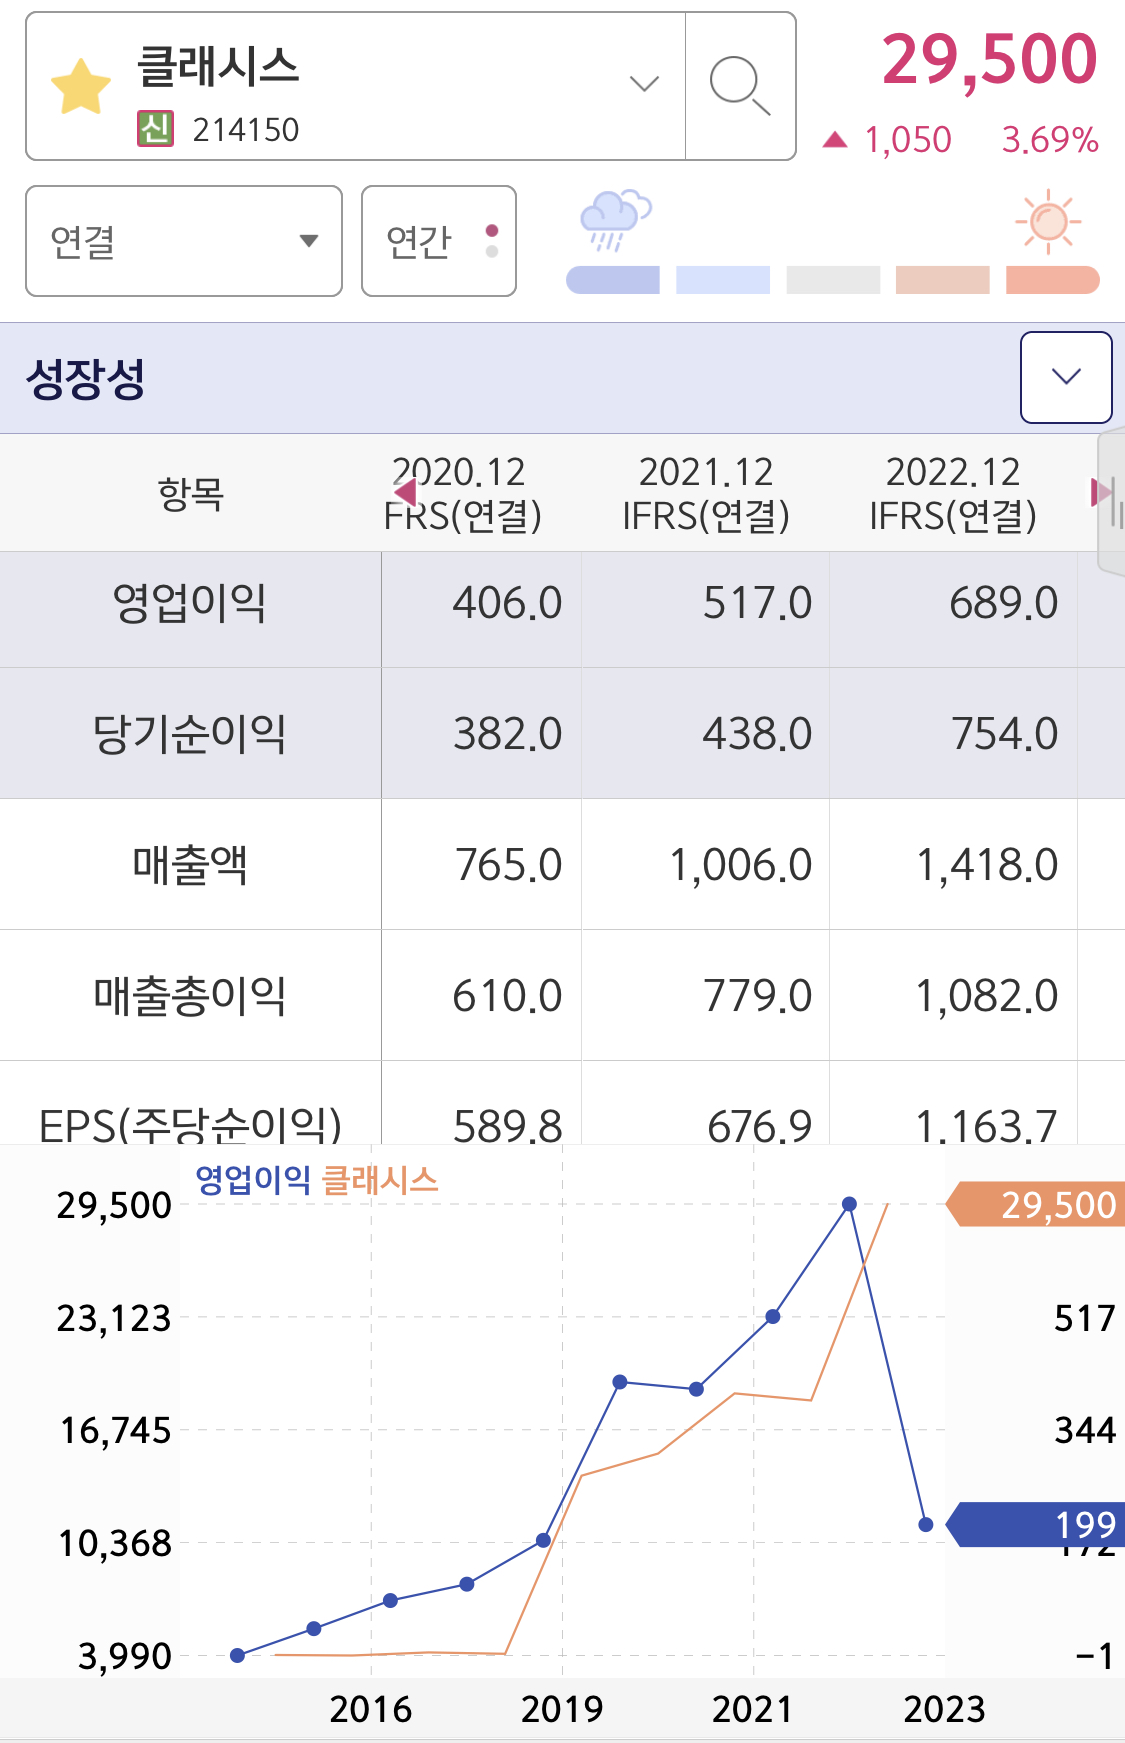The width and height of the screenshot is (1125, 1743).
Task: Select the EPS(주당순이익) row label
Action: pyautogui.click(x=190, y=1125)
